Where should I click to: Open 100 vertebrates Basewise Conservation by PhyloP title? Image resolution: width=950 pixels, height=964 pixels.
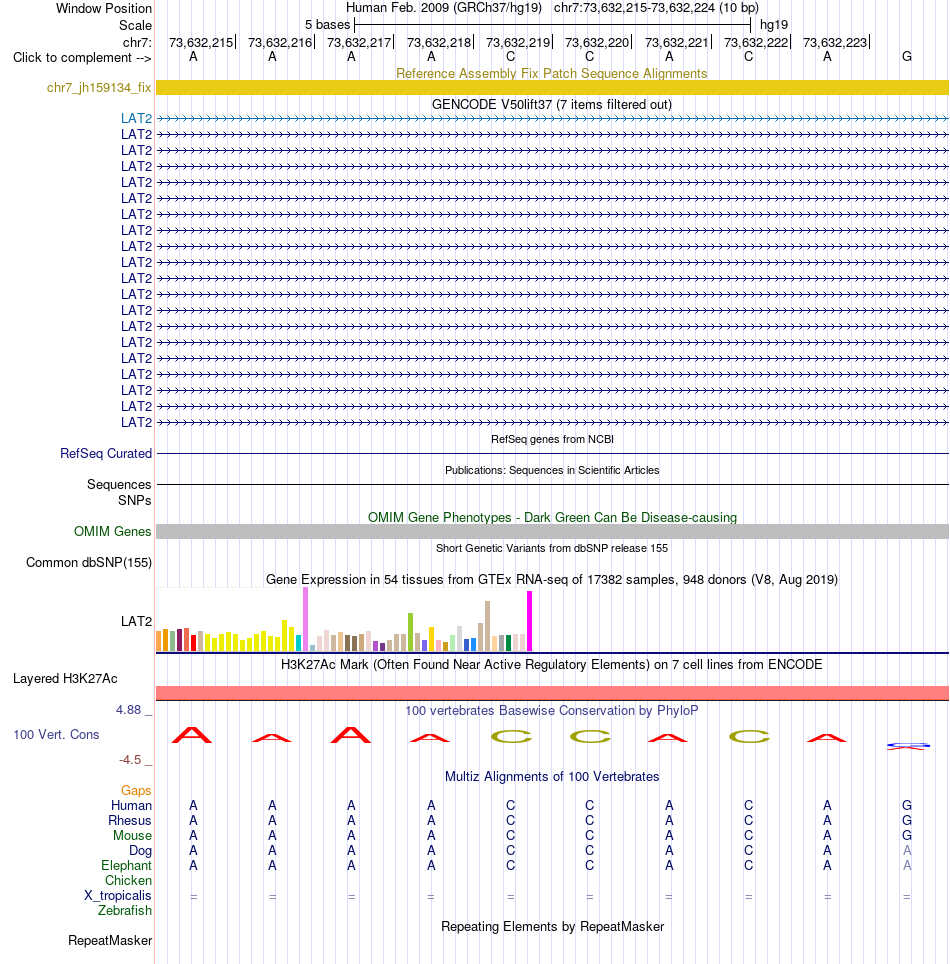(552, 711)
